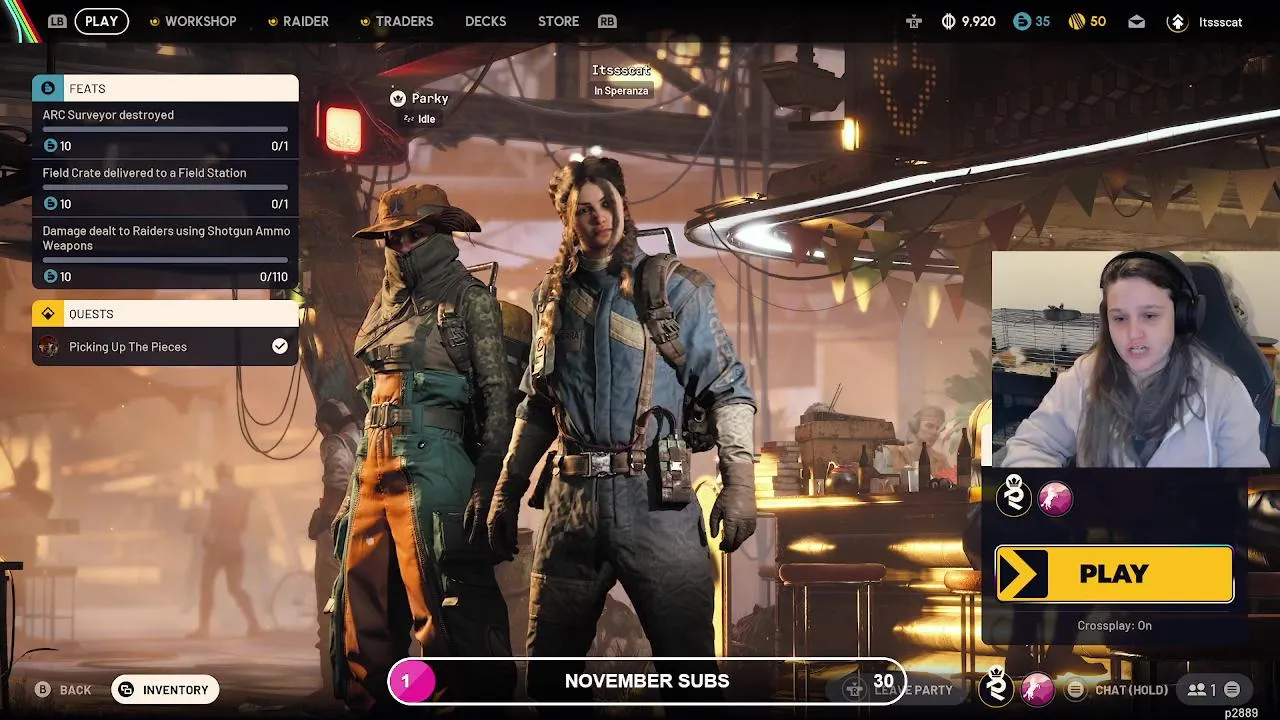This screenshot has height=720, width=1280.
Task: Click the NOVEMBER SUBS goal bar
Action: [647, 681]
